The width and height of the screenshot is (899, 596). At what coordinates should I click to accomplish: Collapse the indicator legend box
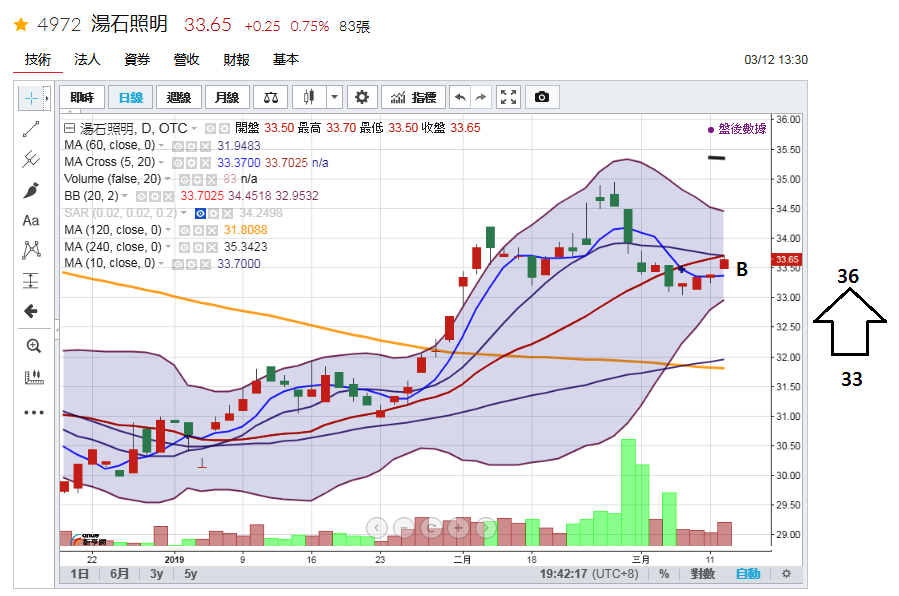click(69, 128)
